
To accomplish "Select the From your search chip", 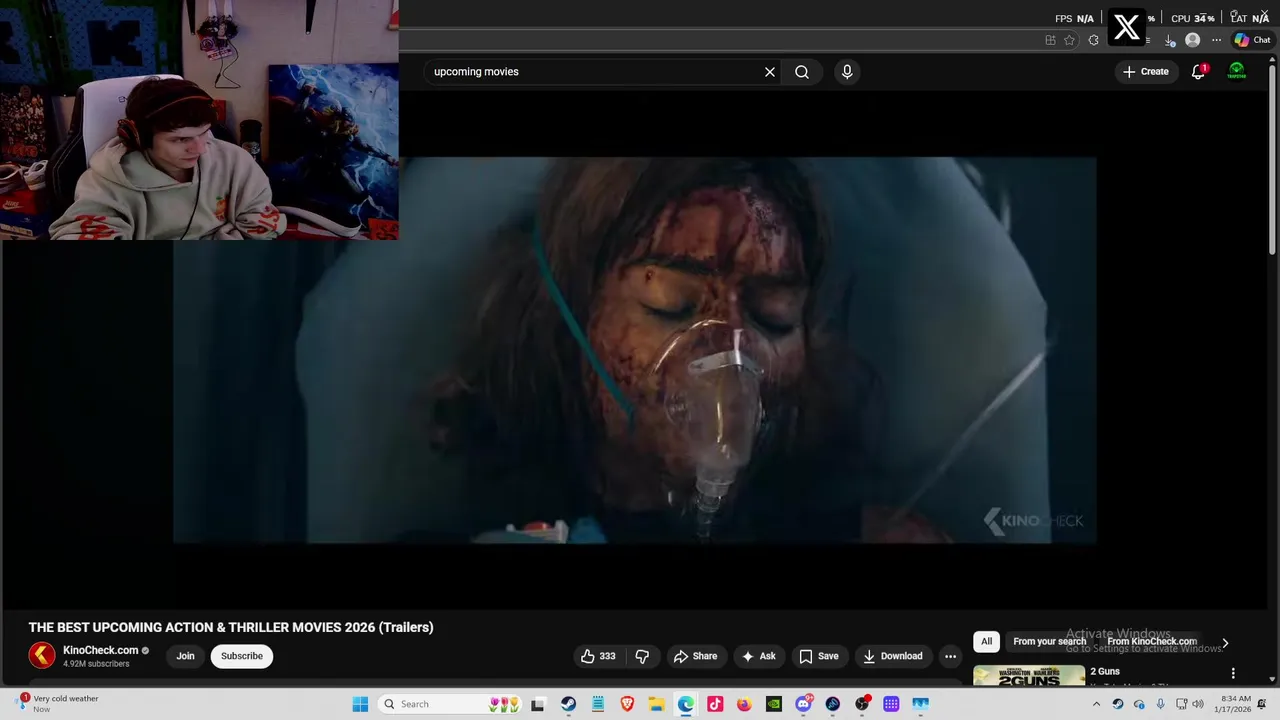I will point(1049,642).
